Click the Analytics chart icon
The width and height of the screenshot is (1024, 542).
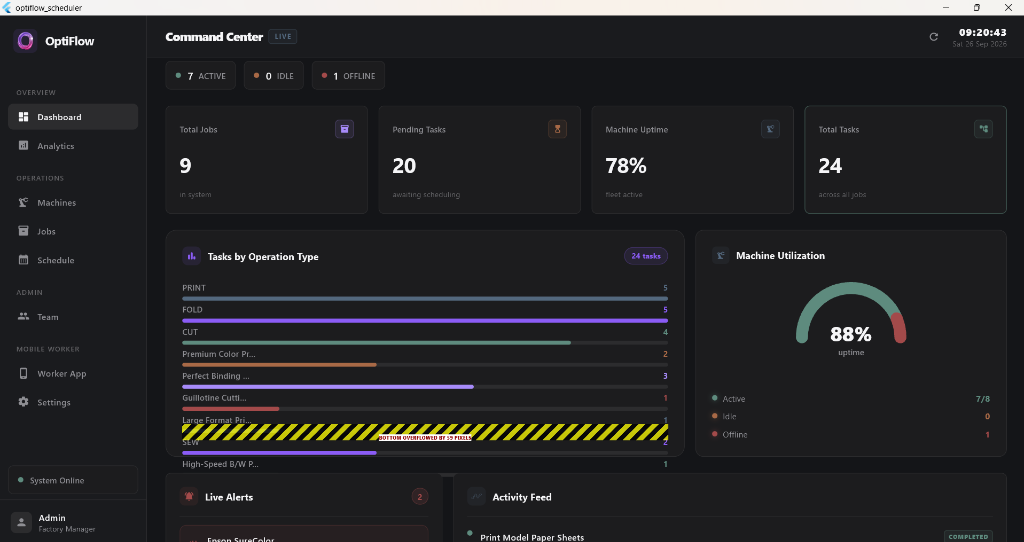(x=24, y=146)
